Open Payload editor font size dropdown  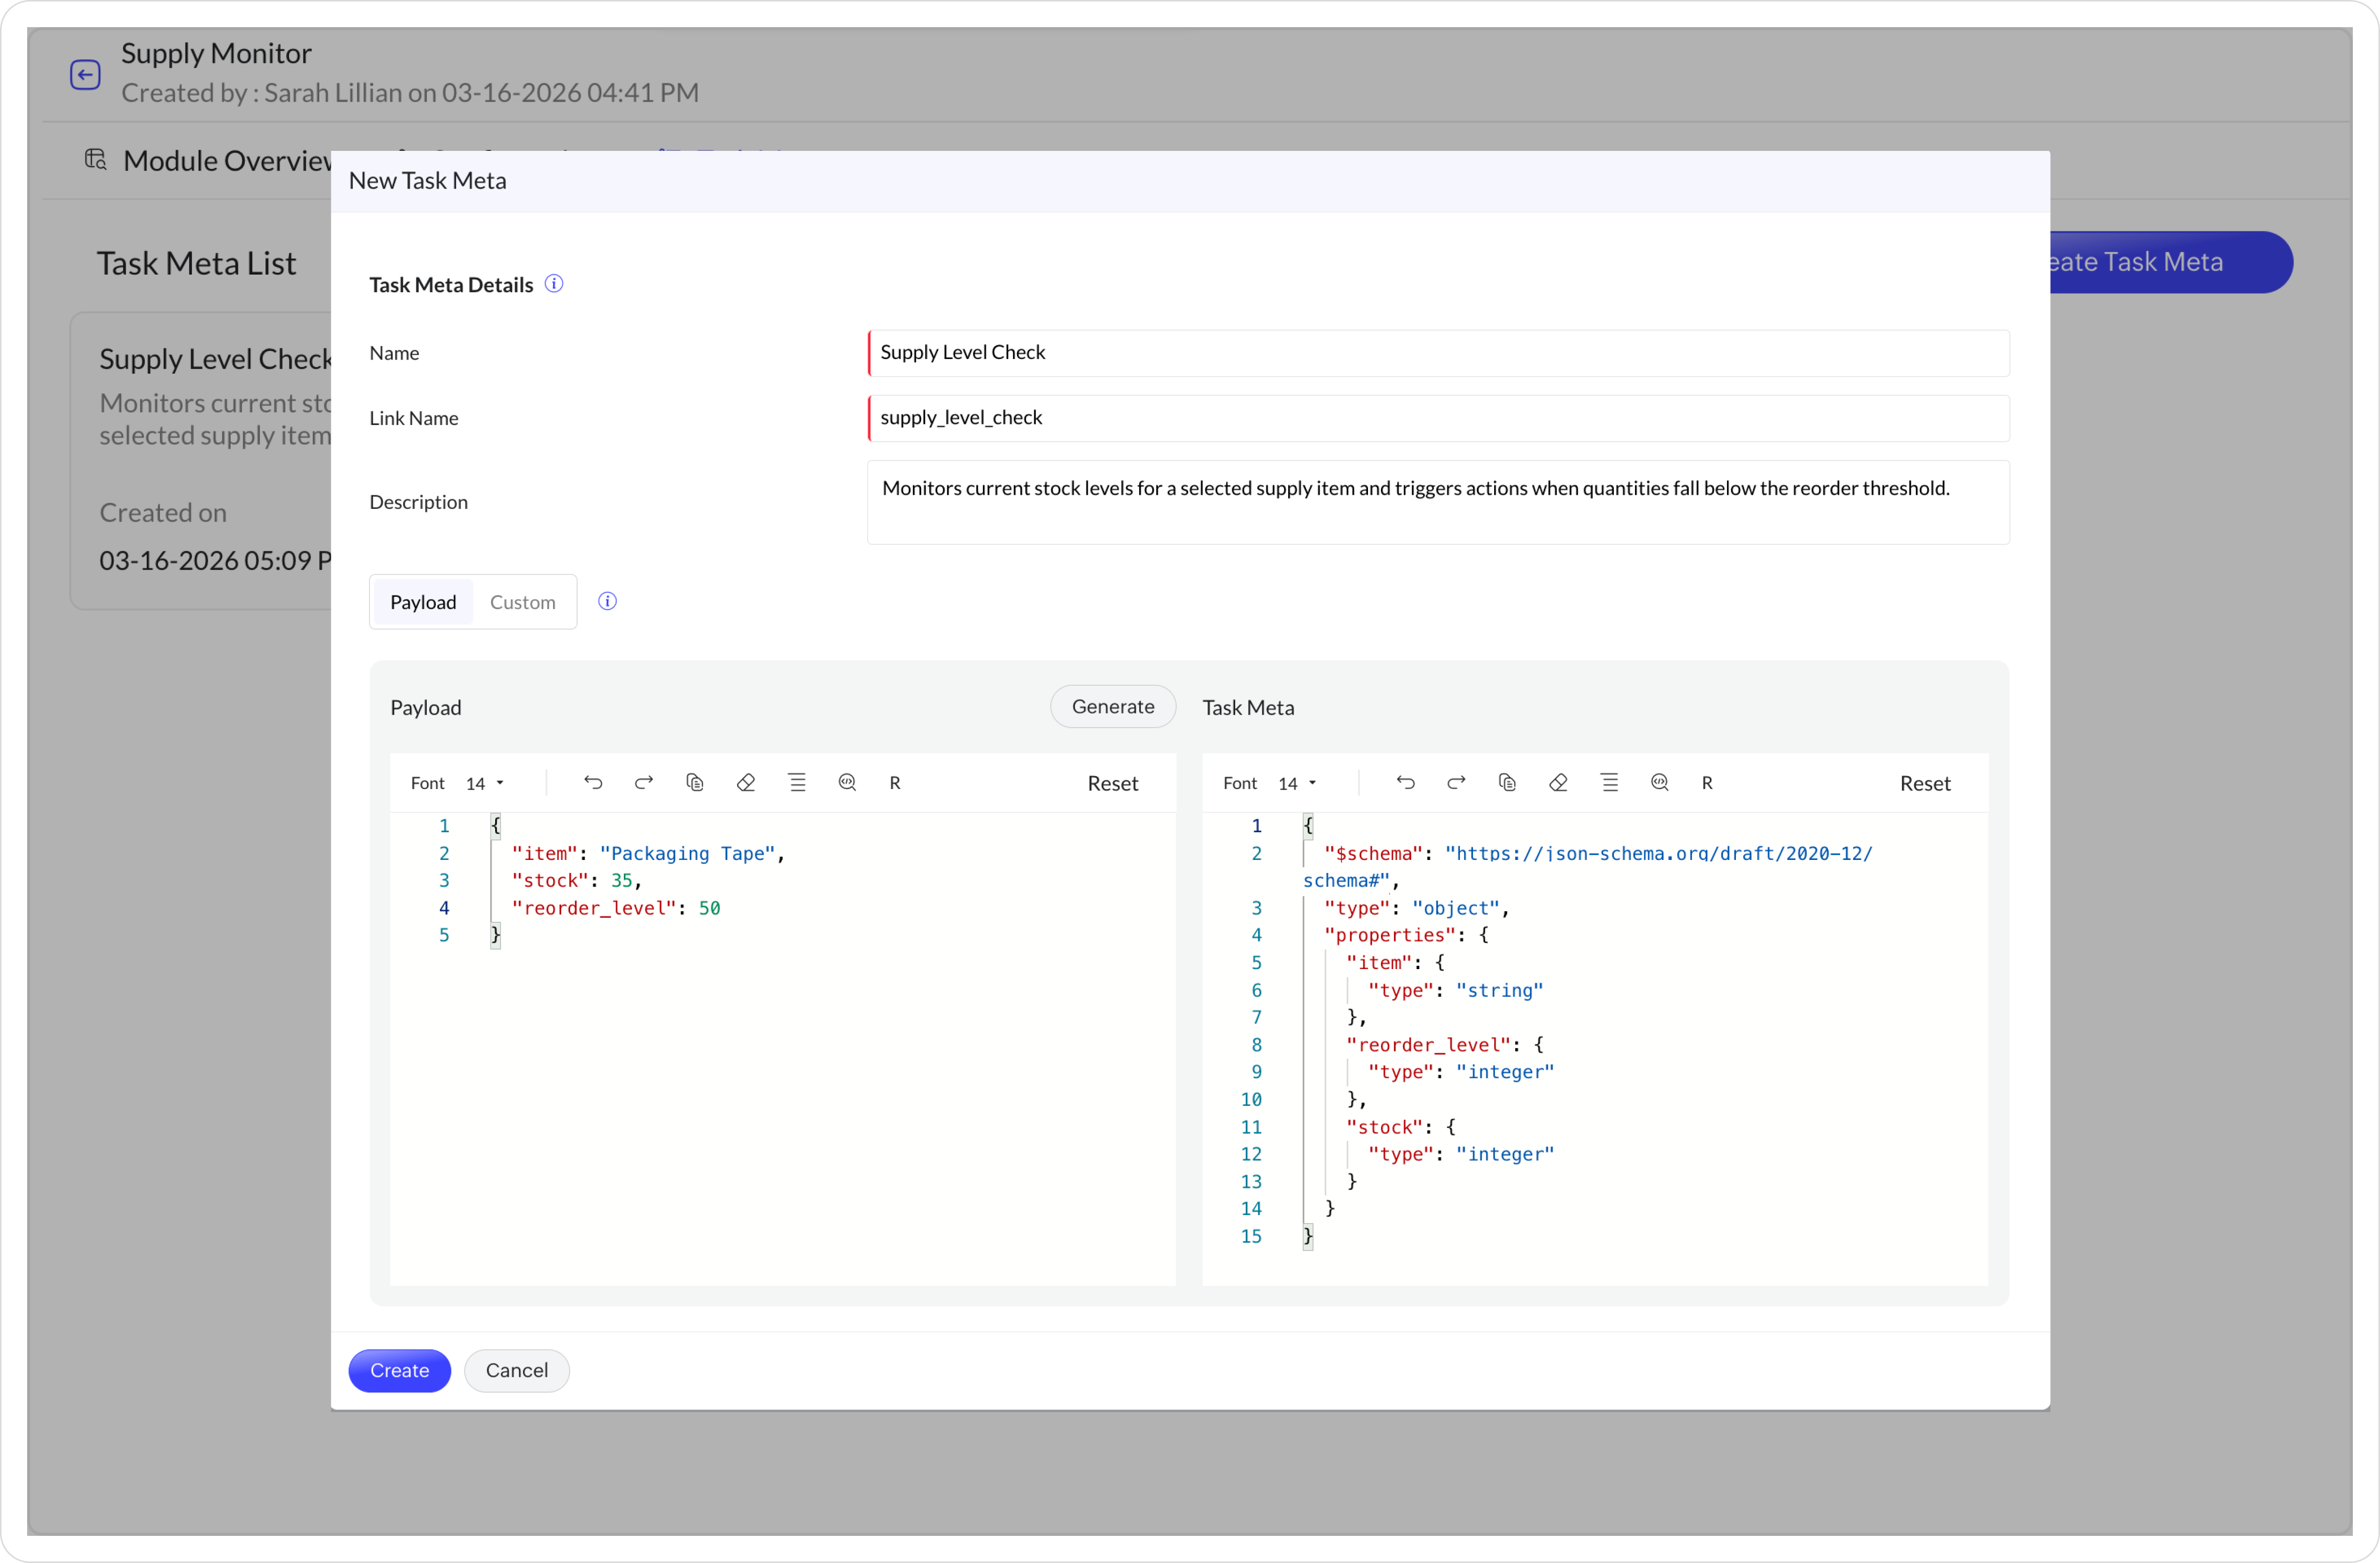485,783
